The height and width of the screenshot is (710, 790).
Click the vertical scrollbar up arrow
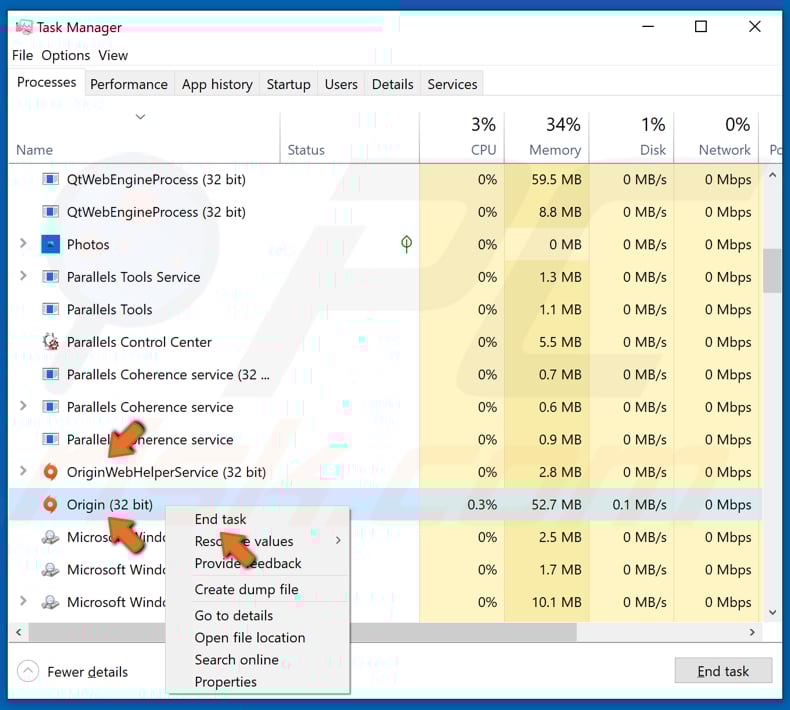772,175
